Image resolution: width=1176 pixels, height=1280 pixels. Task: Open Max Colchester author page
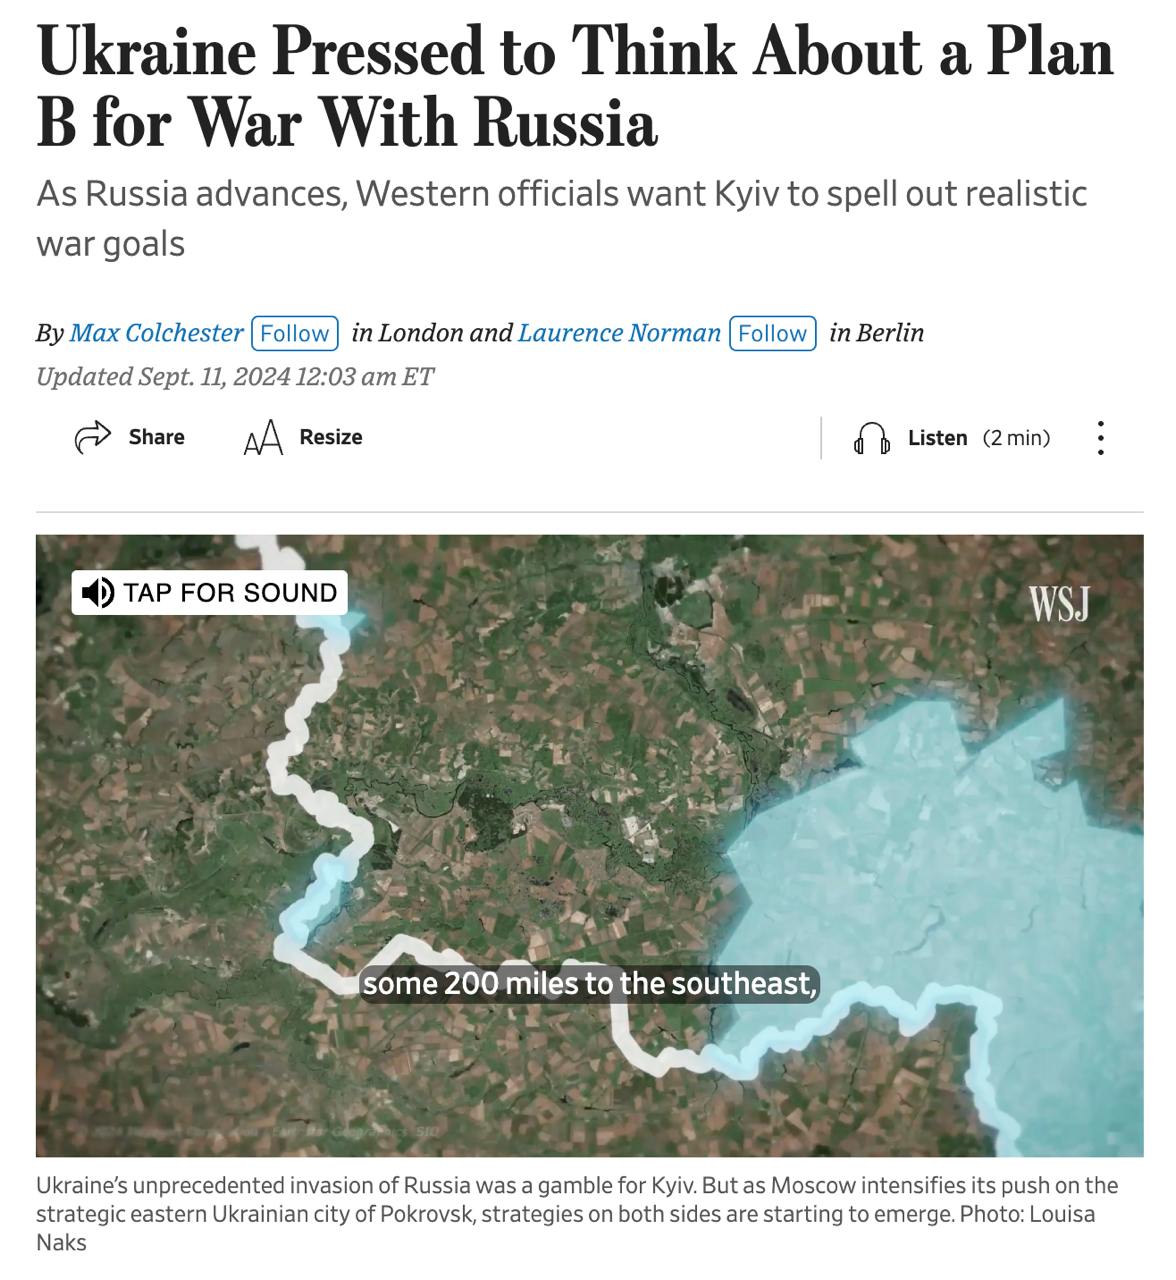pyautogui.click(x=156, y=333)
